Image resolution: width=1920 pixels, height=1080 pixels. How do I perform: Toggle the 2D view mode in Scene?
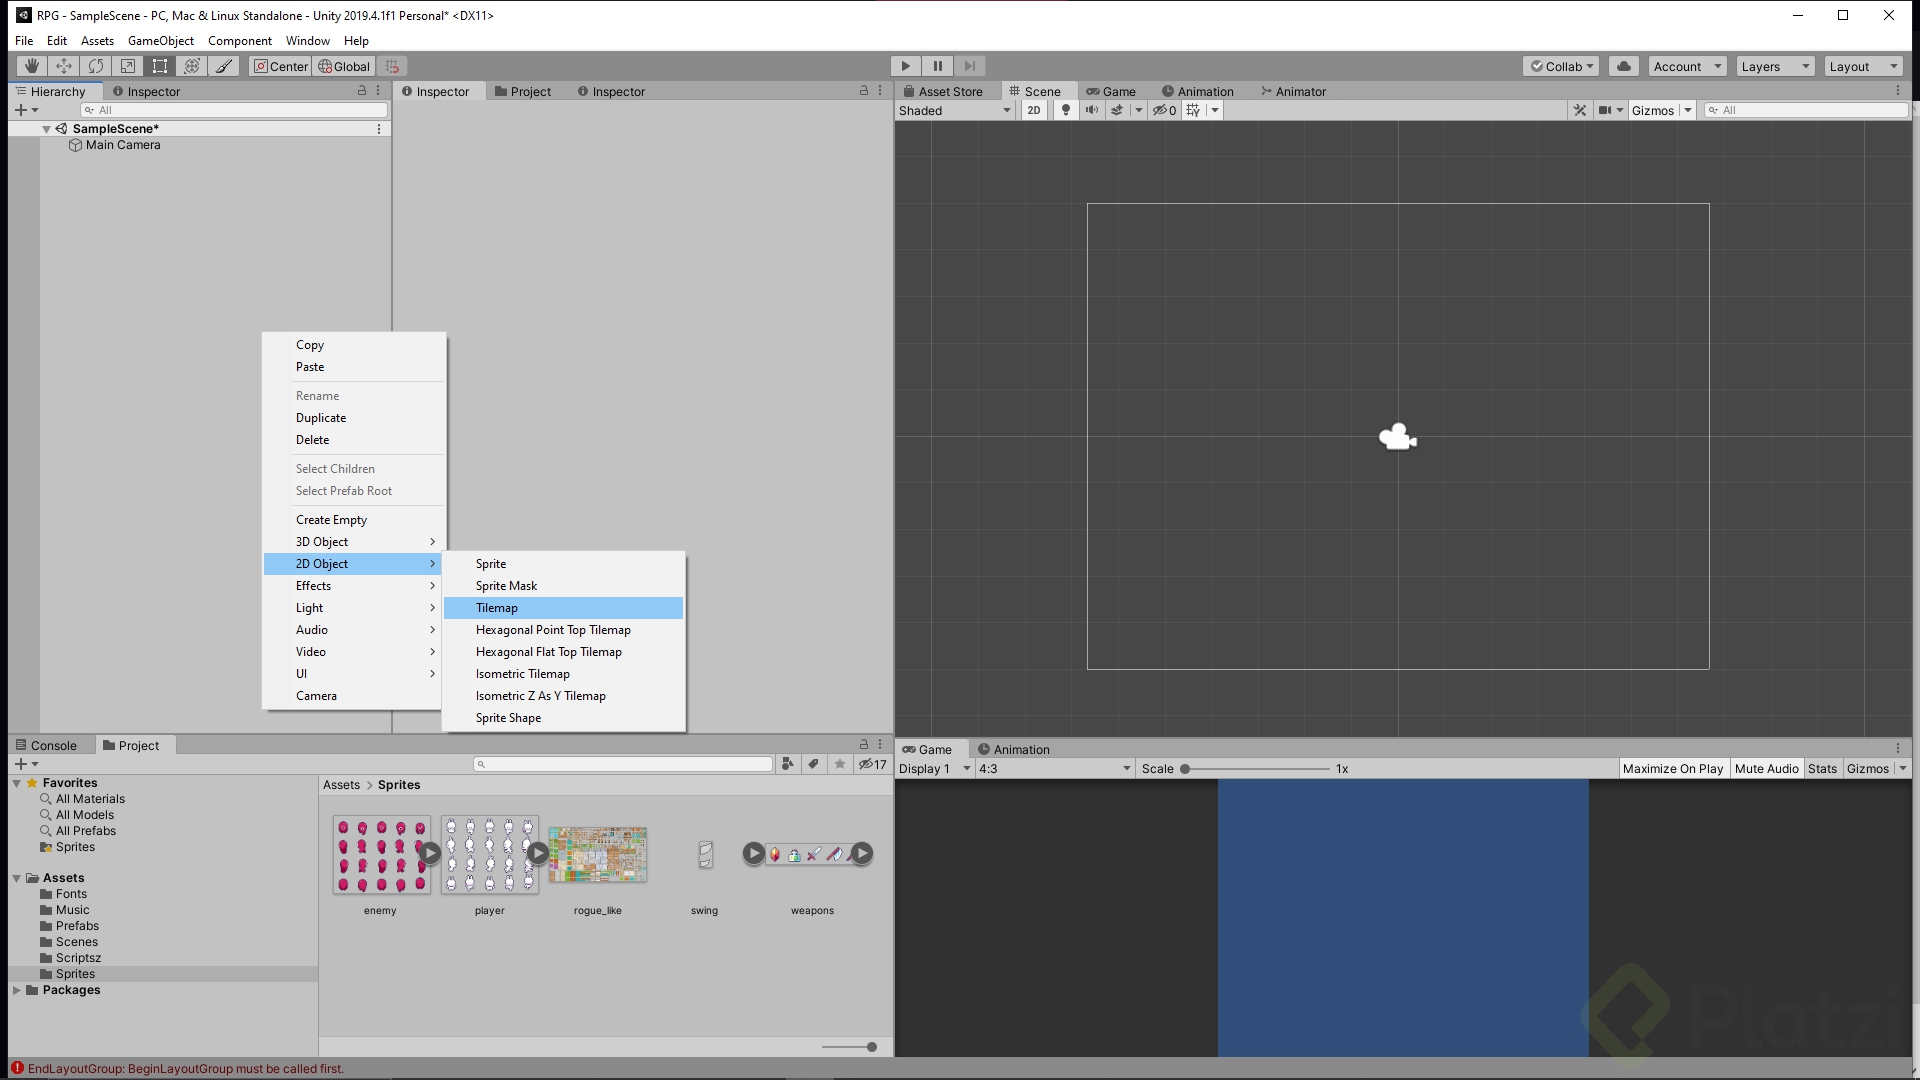(x=1034, y=110)
